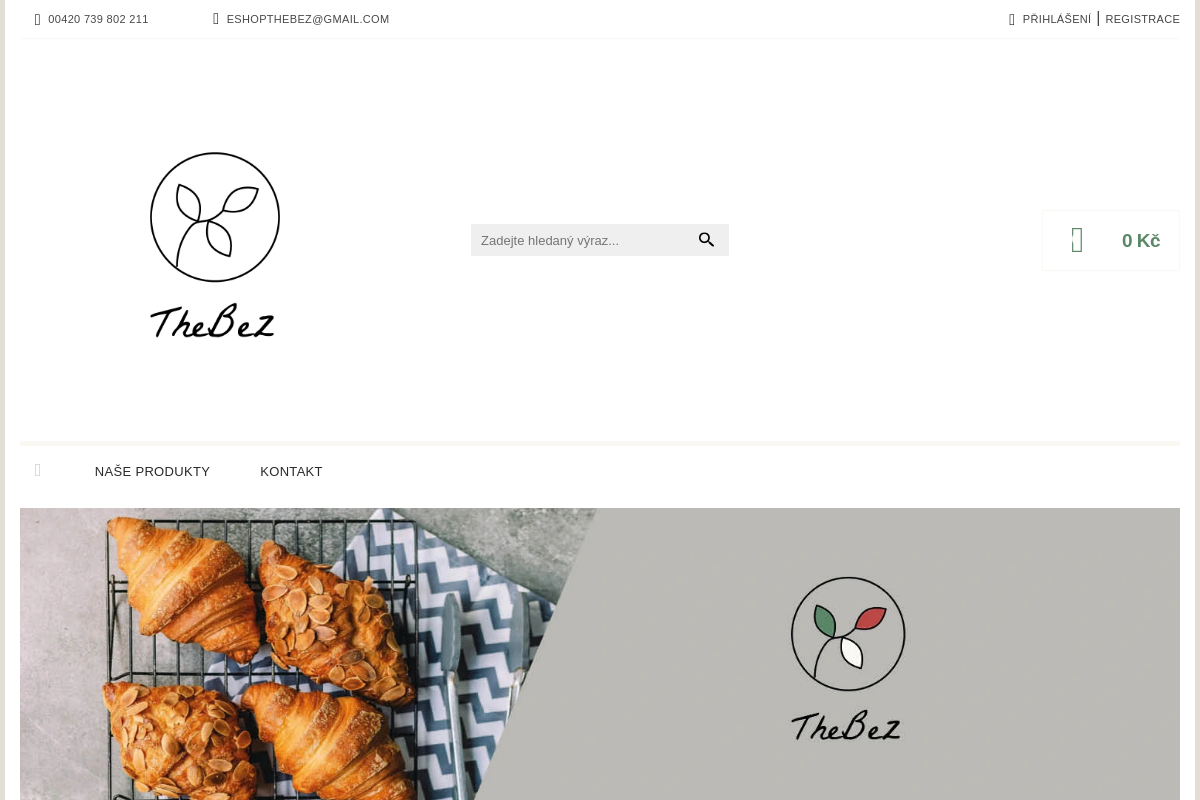This screenshot has height=800, width=1200.
Task: Click the magnifier search icon
Action: point(707,240)
